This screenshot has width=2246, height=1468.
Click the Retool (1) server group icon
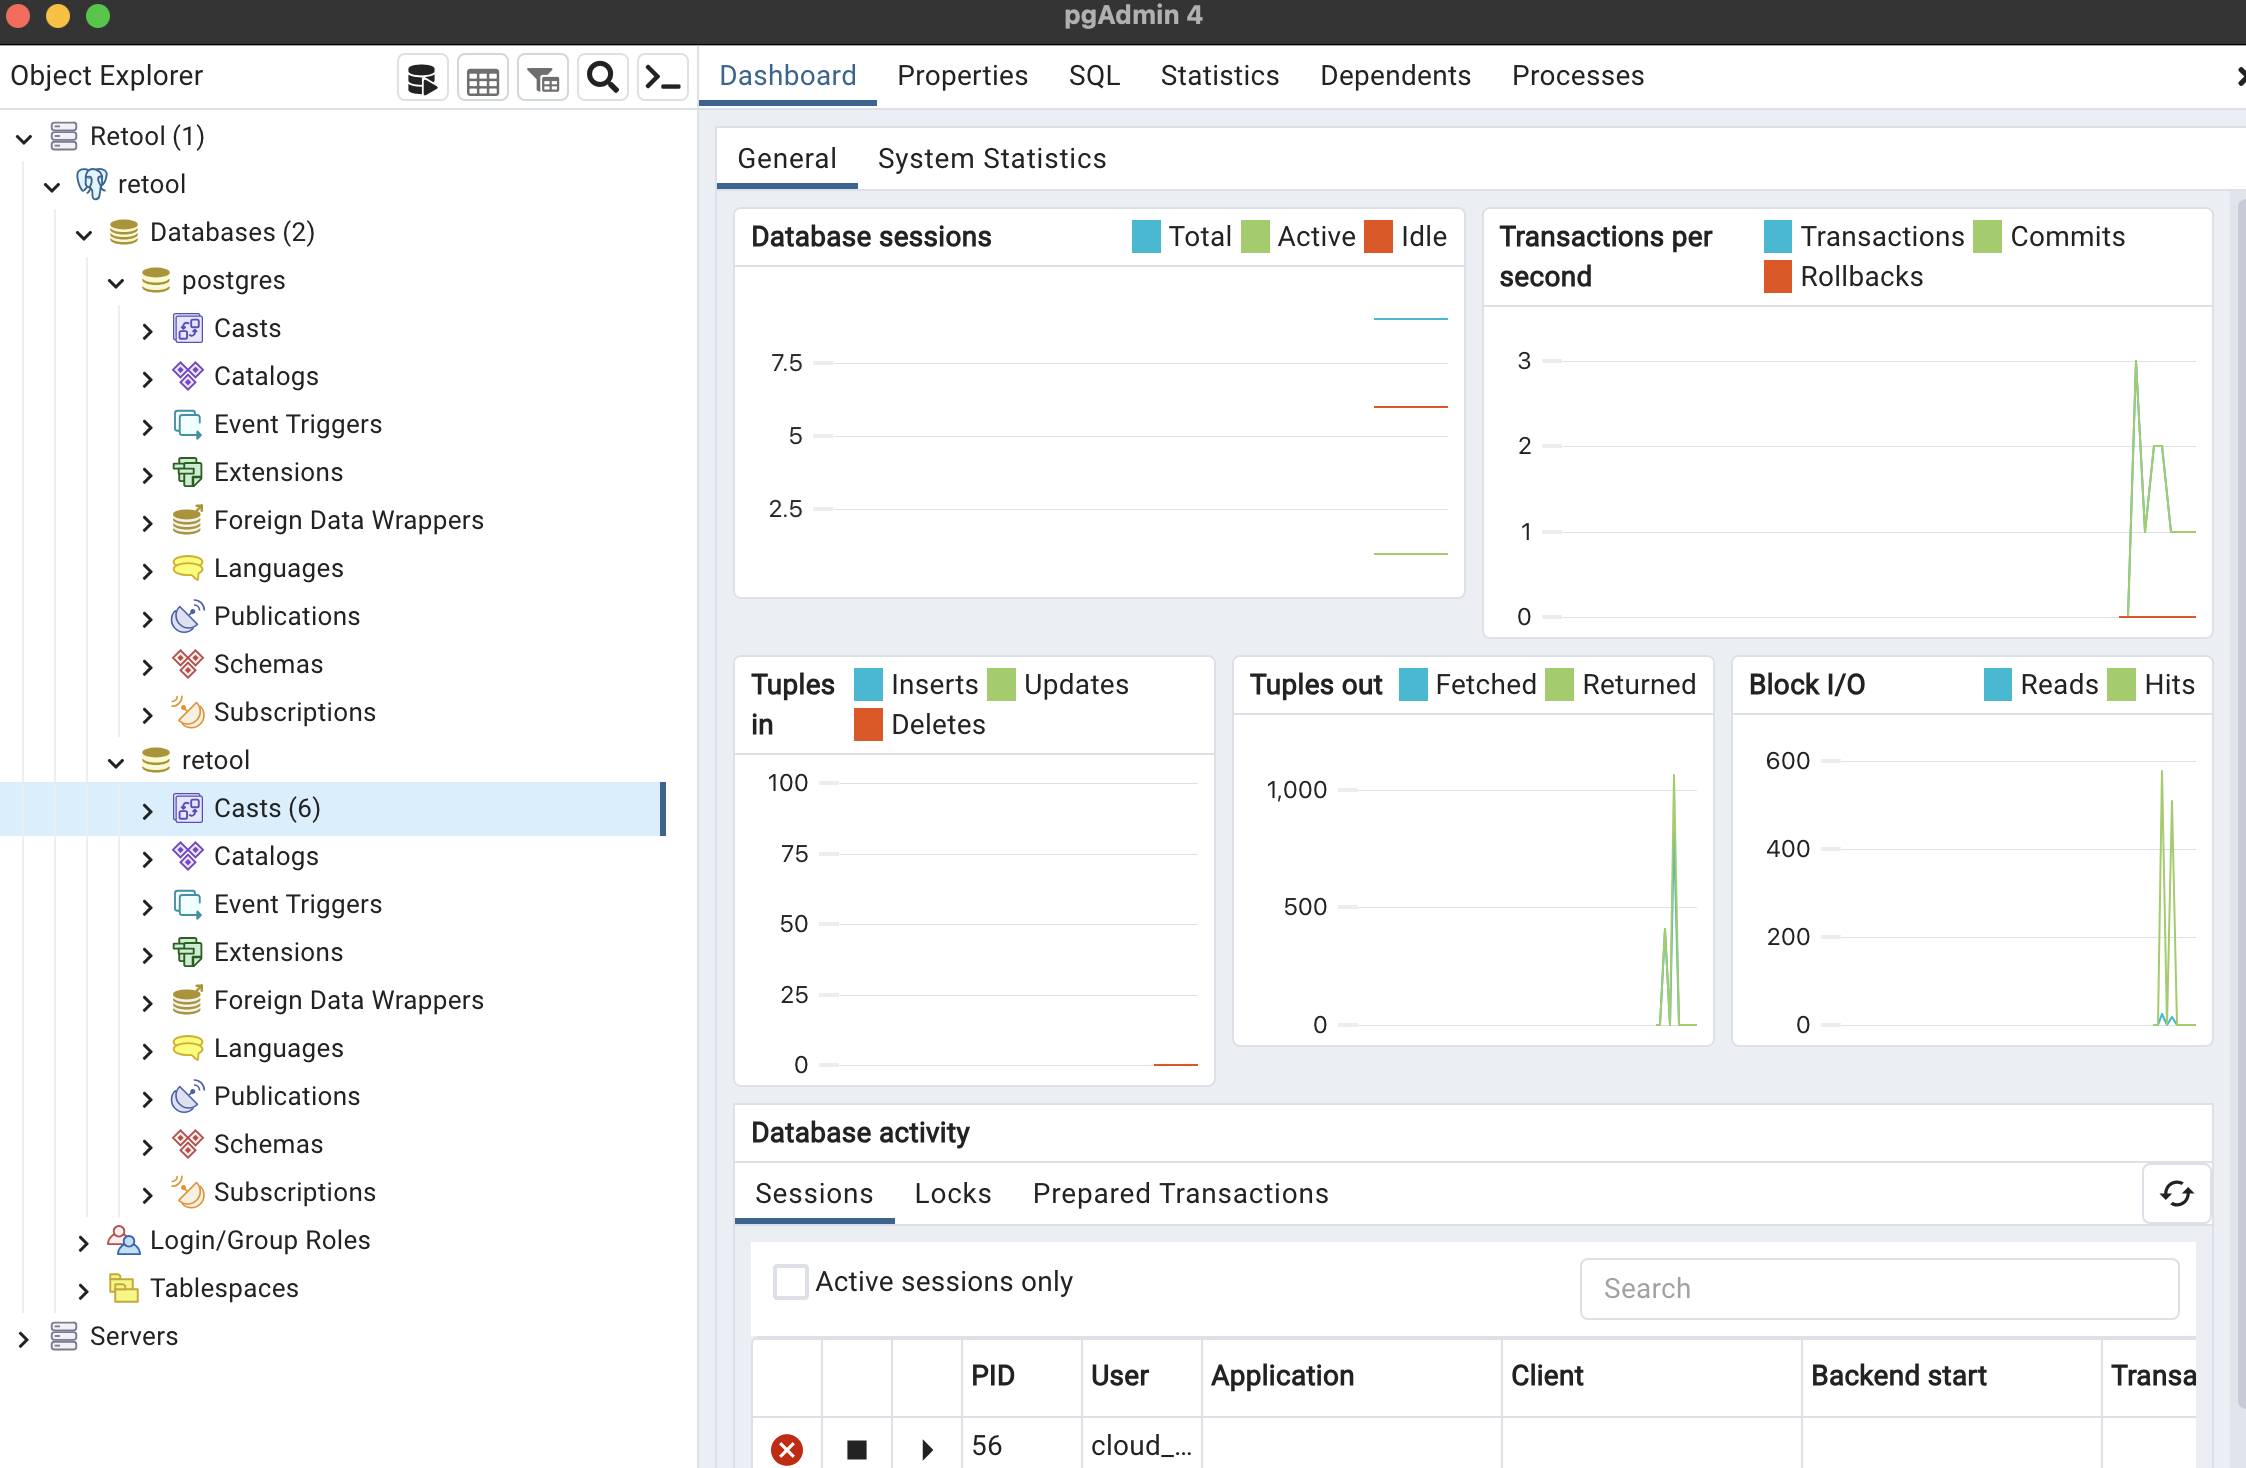click(64, 136)
